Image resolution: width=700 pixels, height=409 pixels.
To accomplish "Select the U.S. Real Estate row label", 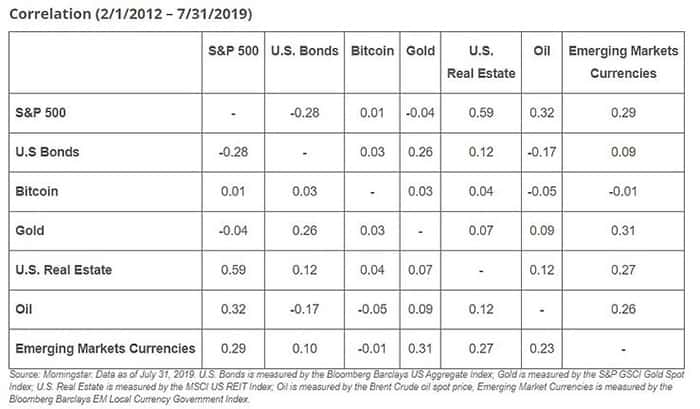I will point(63,270).
